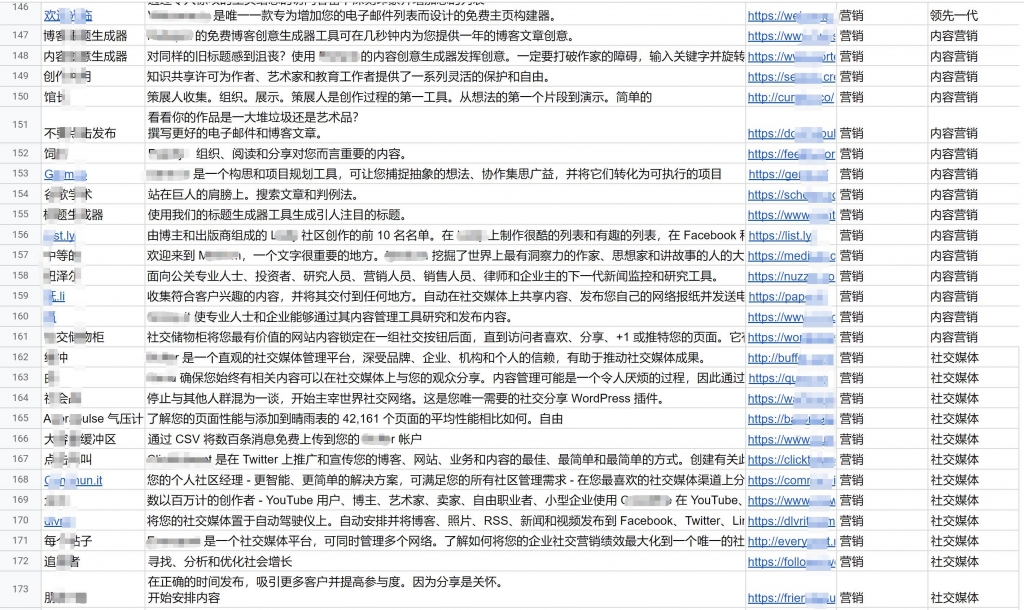Select the 内容营销 cell in row 161

(x=973, y=337)
